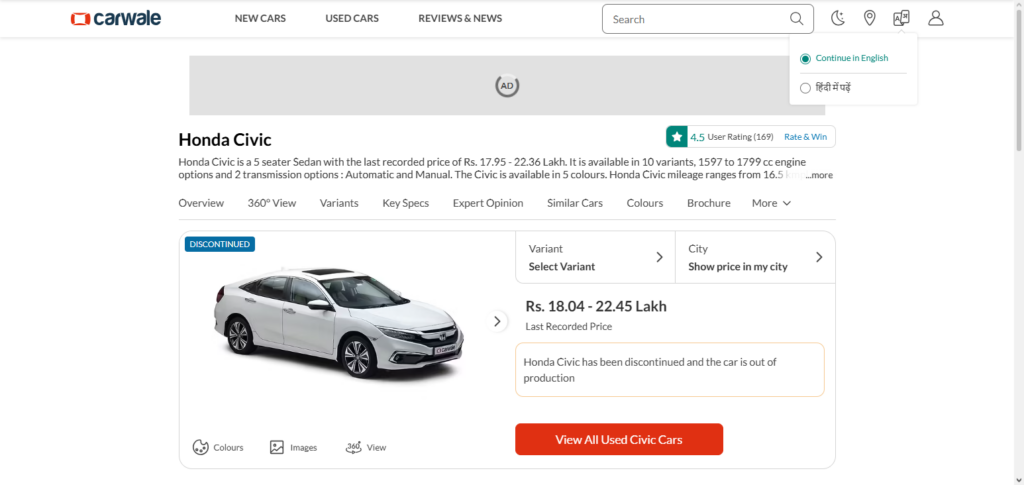Viewport: 1024px width, 485px height.
Task: Switch to the Expert Opinion tab
Action: 488,203
